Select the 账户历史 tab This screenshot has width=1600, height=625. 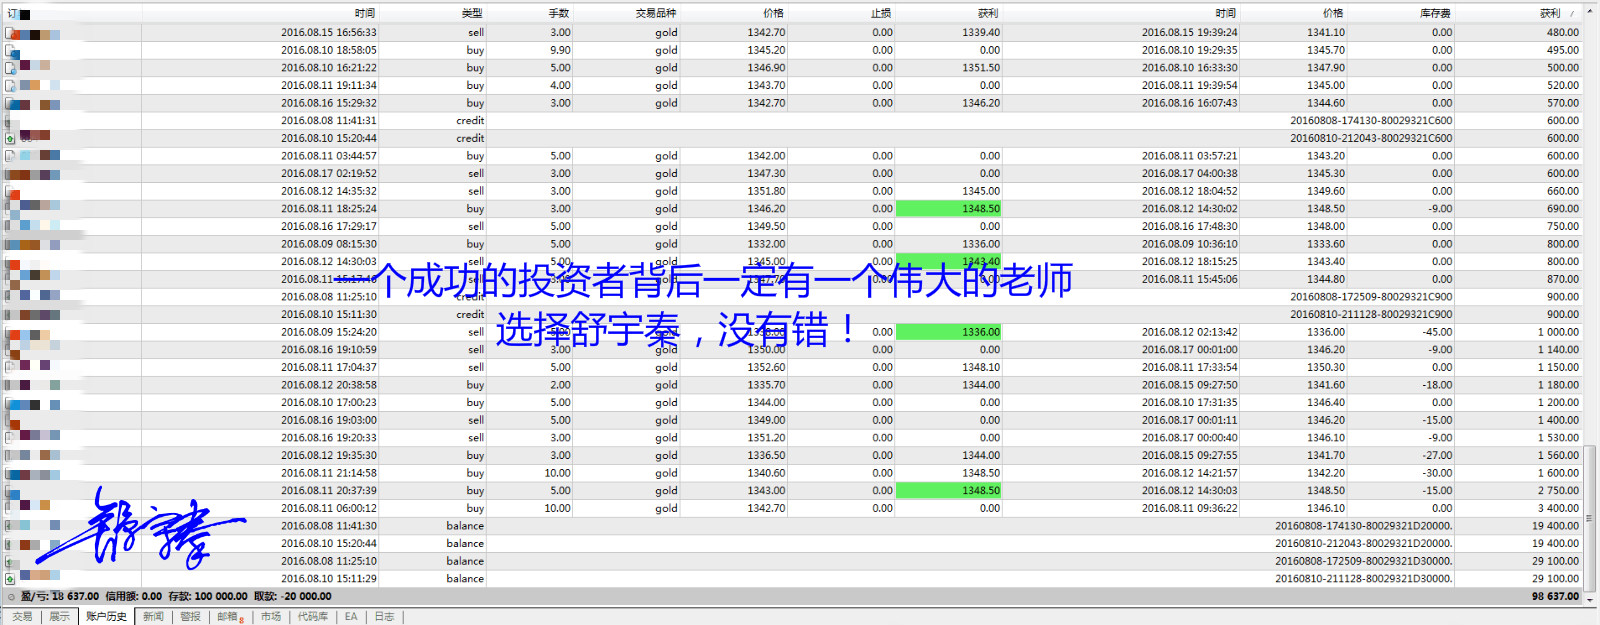pos(106,617)
